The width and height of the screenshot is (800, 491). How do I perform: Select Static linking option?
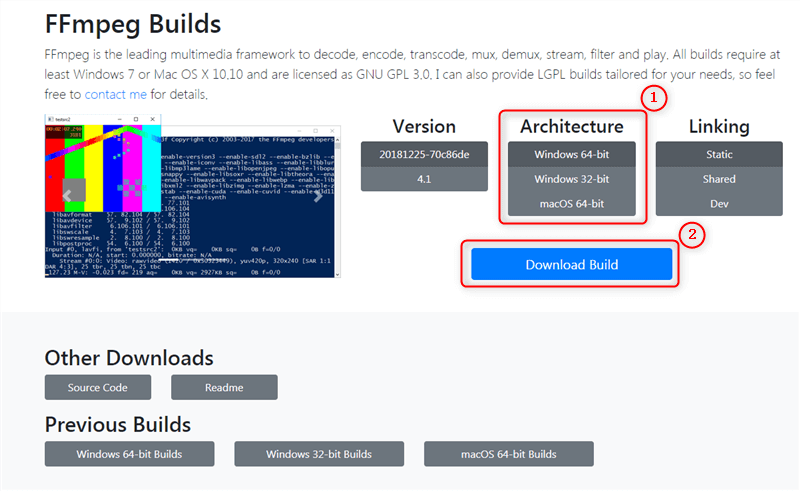point(718,155)
